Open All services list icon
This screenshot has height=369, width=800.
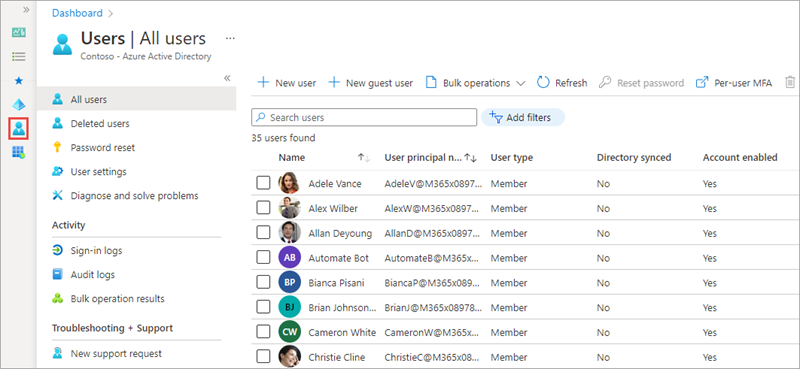point(19,56)
